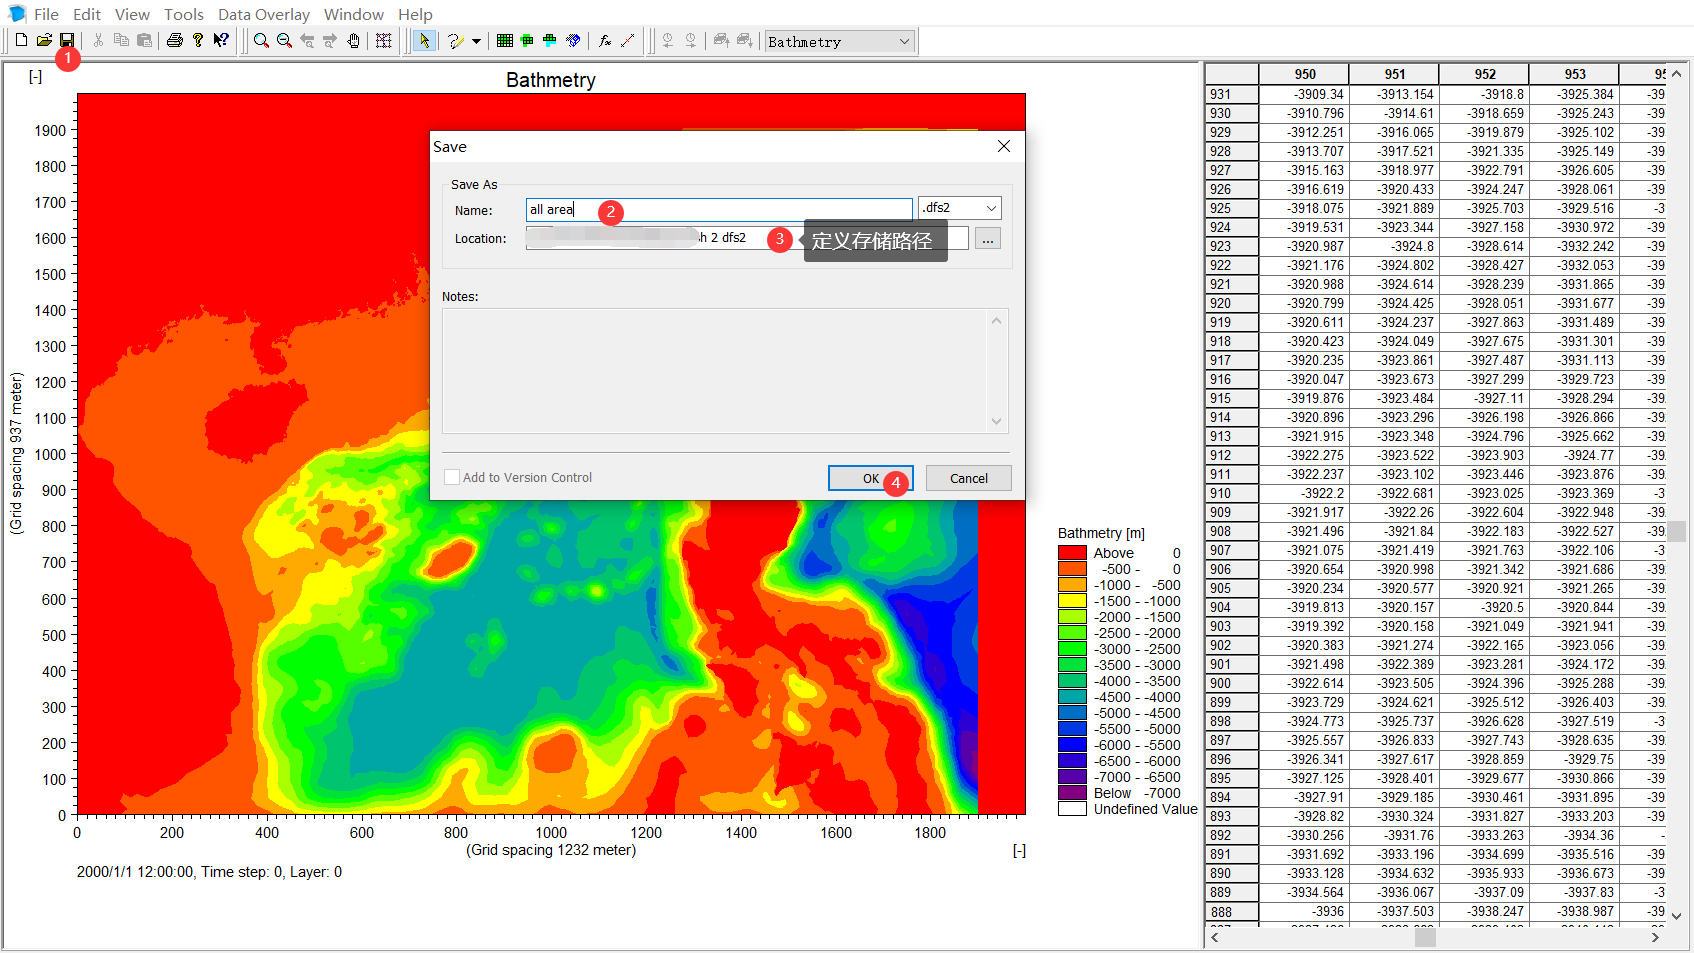The width and height of the screenshot is (1694, 953).
Task: Click the Name field containing all area
Action: pyautogui.click(x=718, y=209)
